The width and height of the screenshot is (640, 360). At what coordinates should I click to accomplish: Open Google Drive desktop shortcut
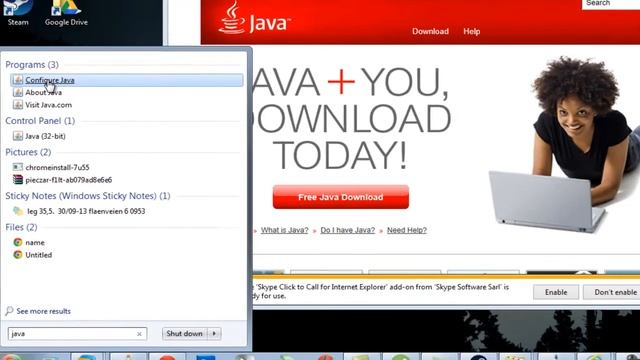tap(66, 13)
